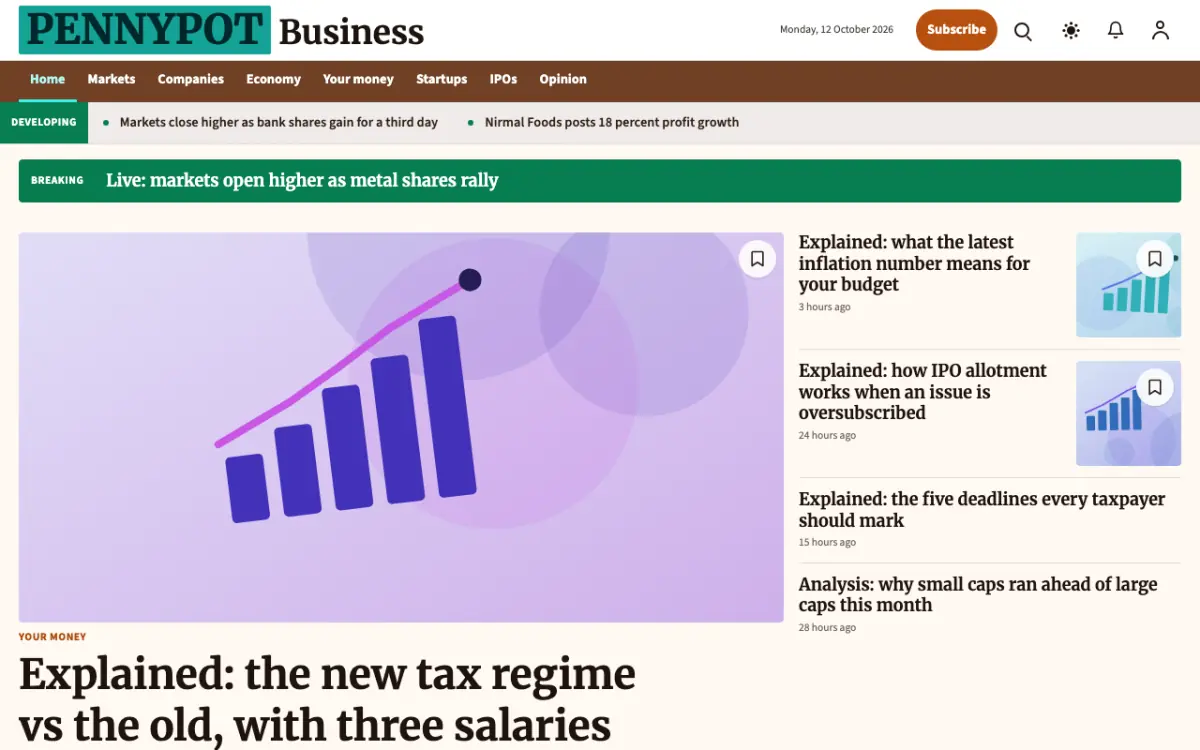Click the large purple bar chart image
This screenshot has width=1200, height=750.
(x=401, y=428)
